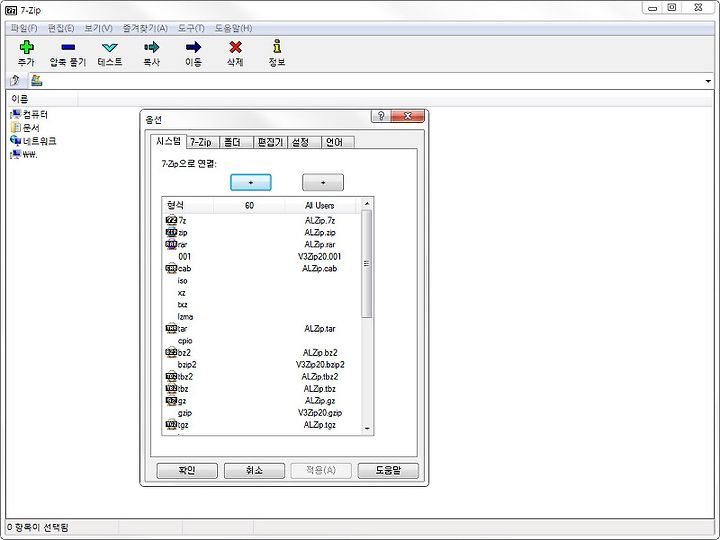Open the 도움말(H) menu
Screen dimensions: 720x540
tap(233, 28)
